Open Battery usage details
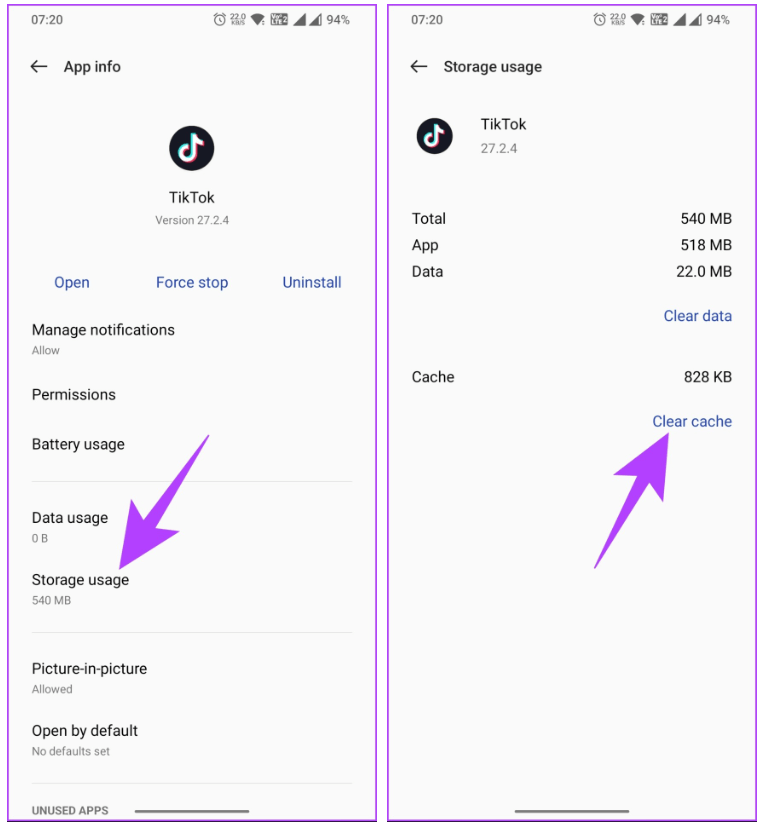 78,445
